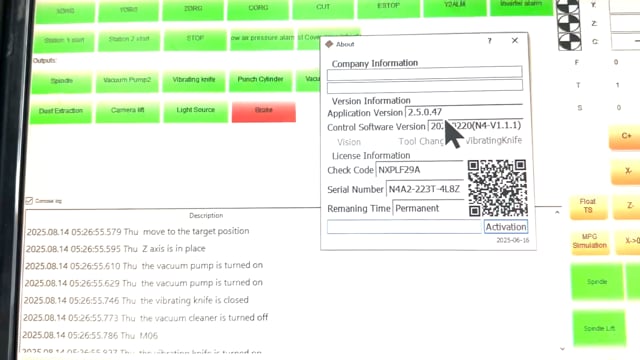Close the About dialog
Image resolution: width=640 pixels, height=360 pixels.
[x=515, y=40]
